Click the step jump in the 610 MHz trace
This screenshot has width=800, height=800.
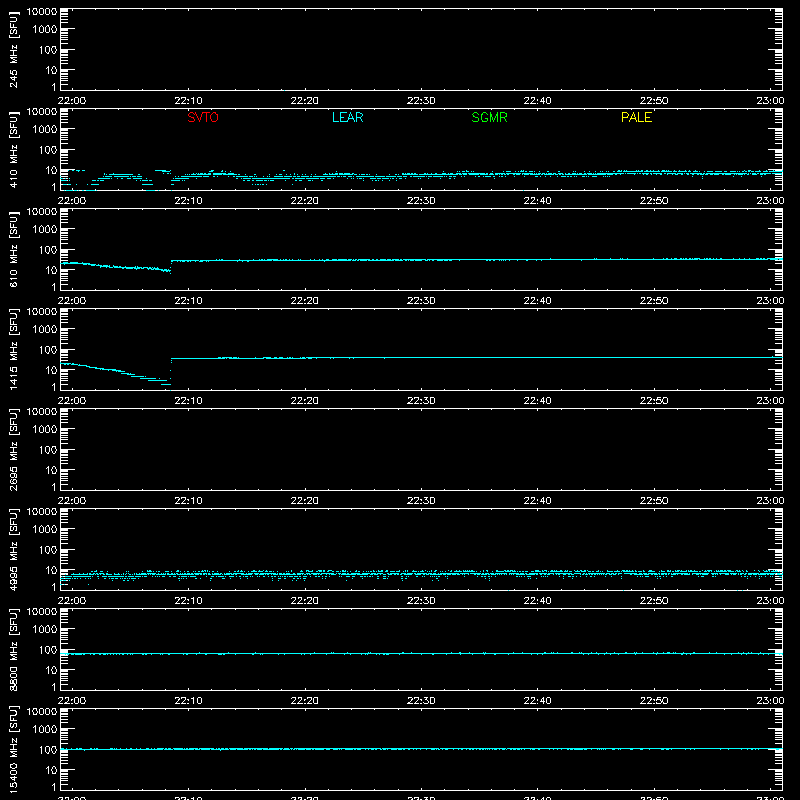point(171,266)
